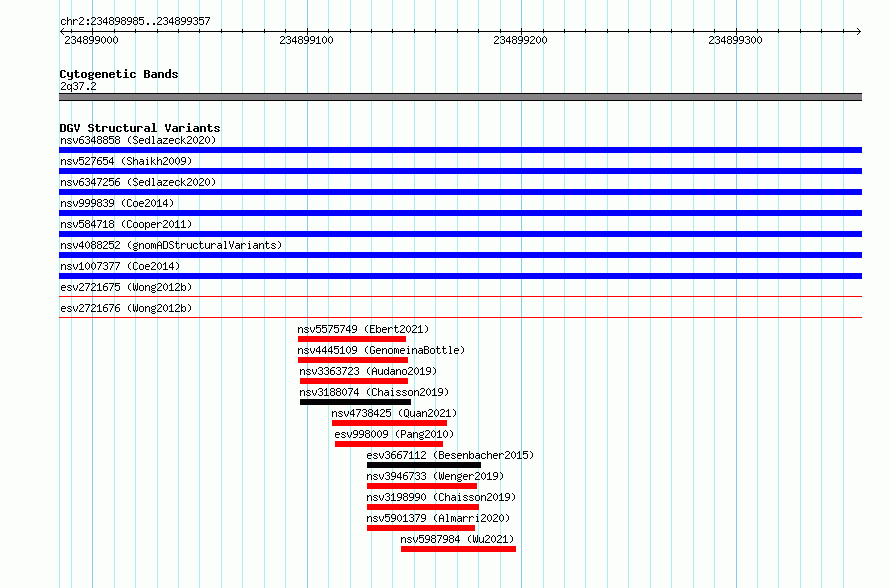
Task: Click the black bar under esv3667112
Action: pyautogui.click(x=424, y=465)
